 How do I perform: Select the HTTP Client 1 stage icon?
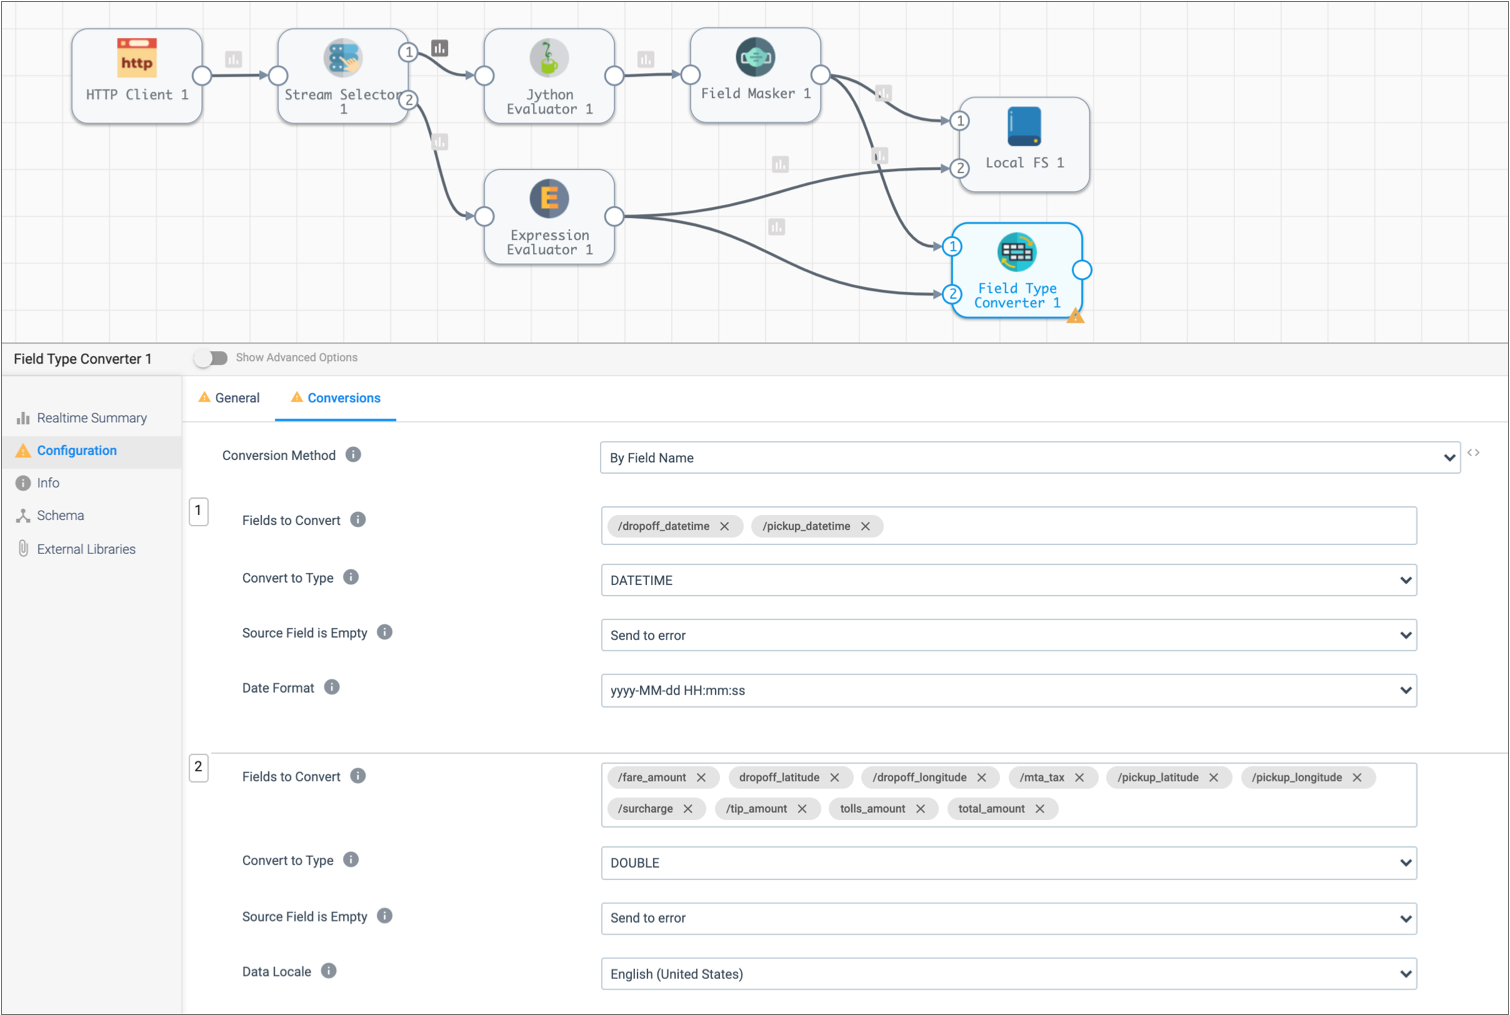tap(137, 58)
